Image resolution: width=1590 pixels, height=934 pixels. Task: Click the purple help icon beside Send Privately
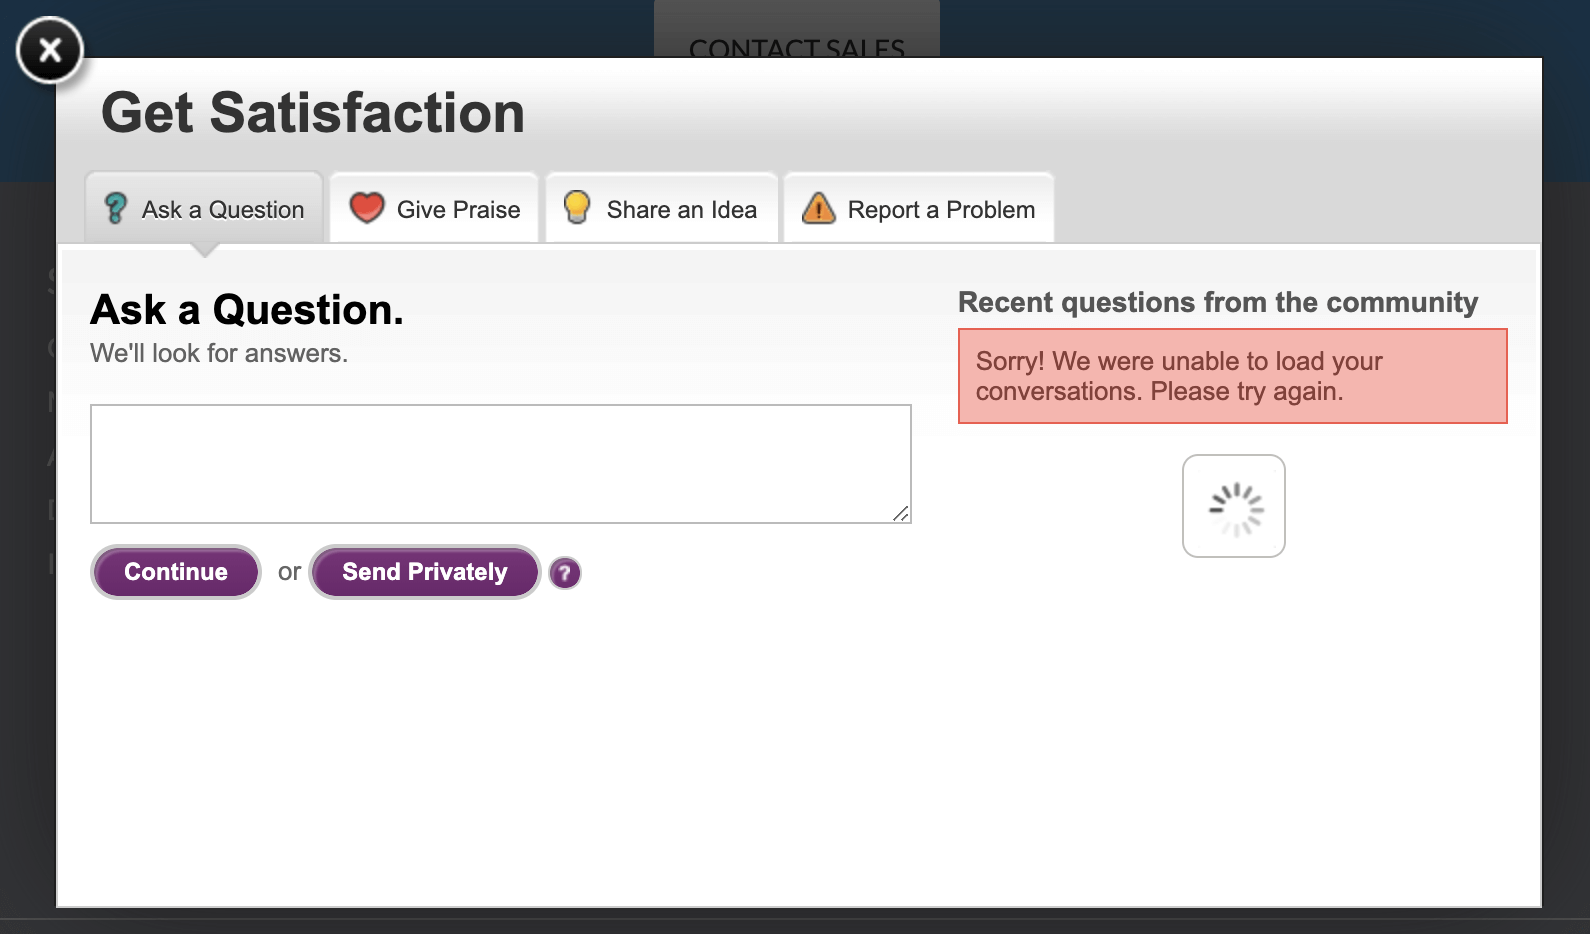point(565,573)
